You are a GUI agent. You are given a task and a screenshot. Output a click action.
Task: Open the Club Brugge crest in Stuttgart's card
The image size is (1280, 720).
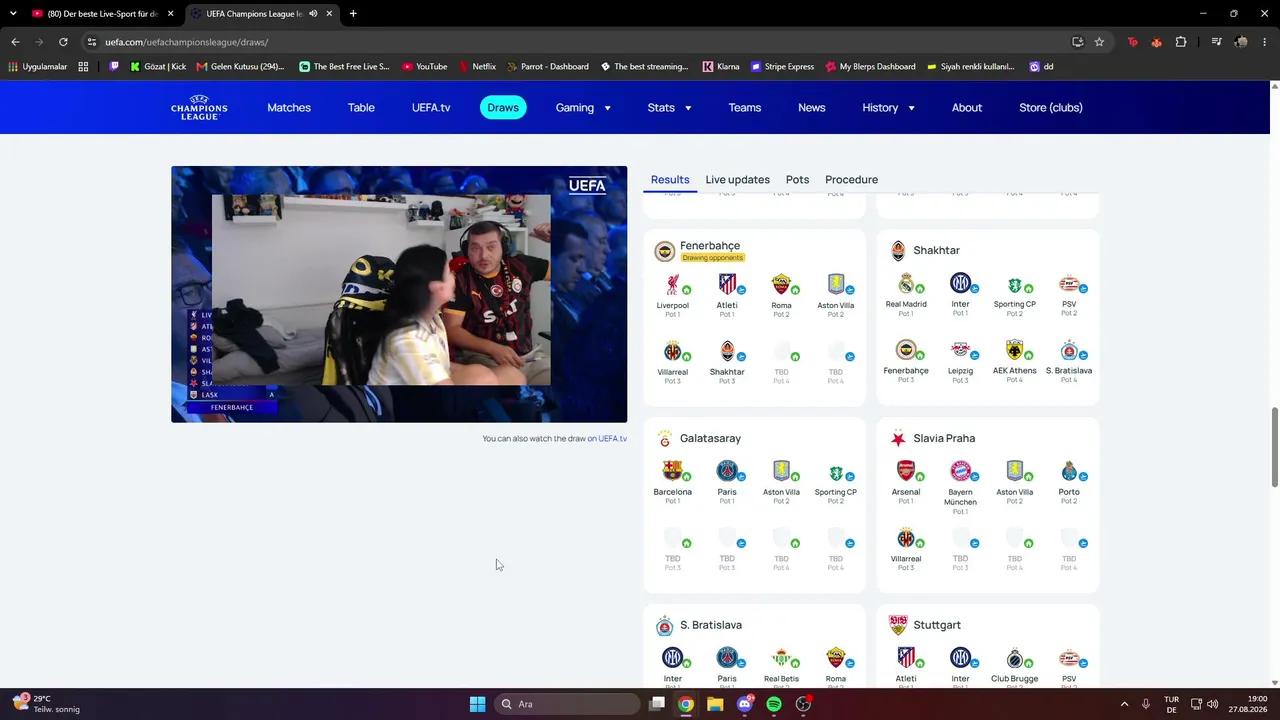[1014, 658]
